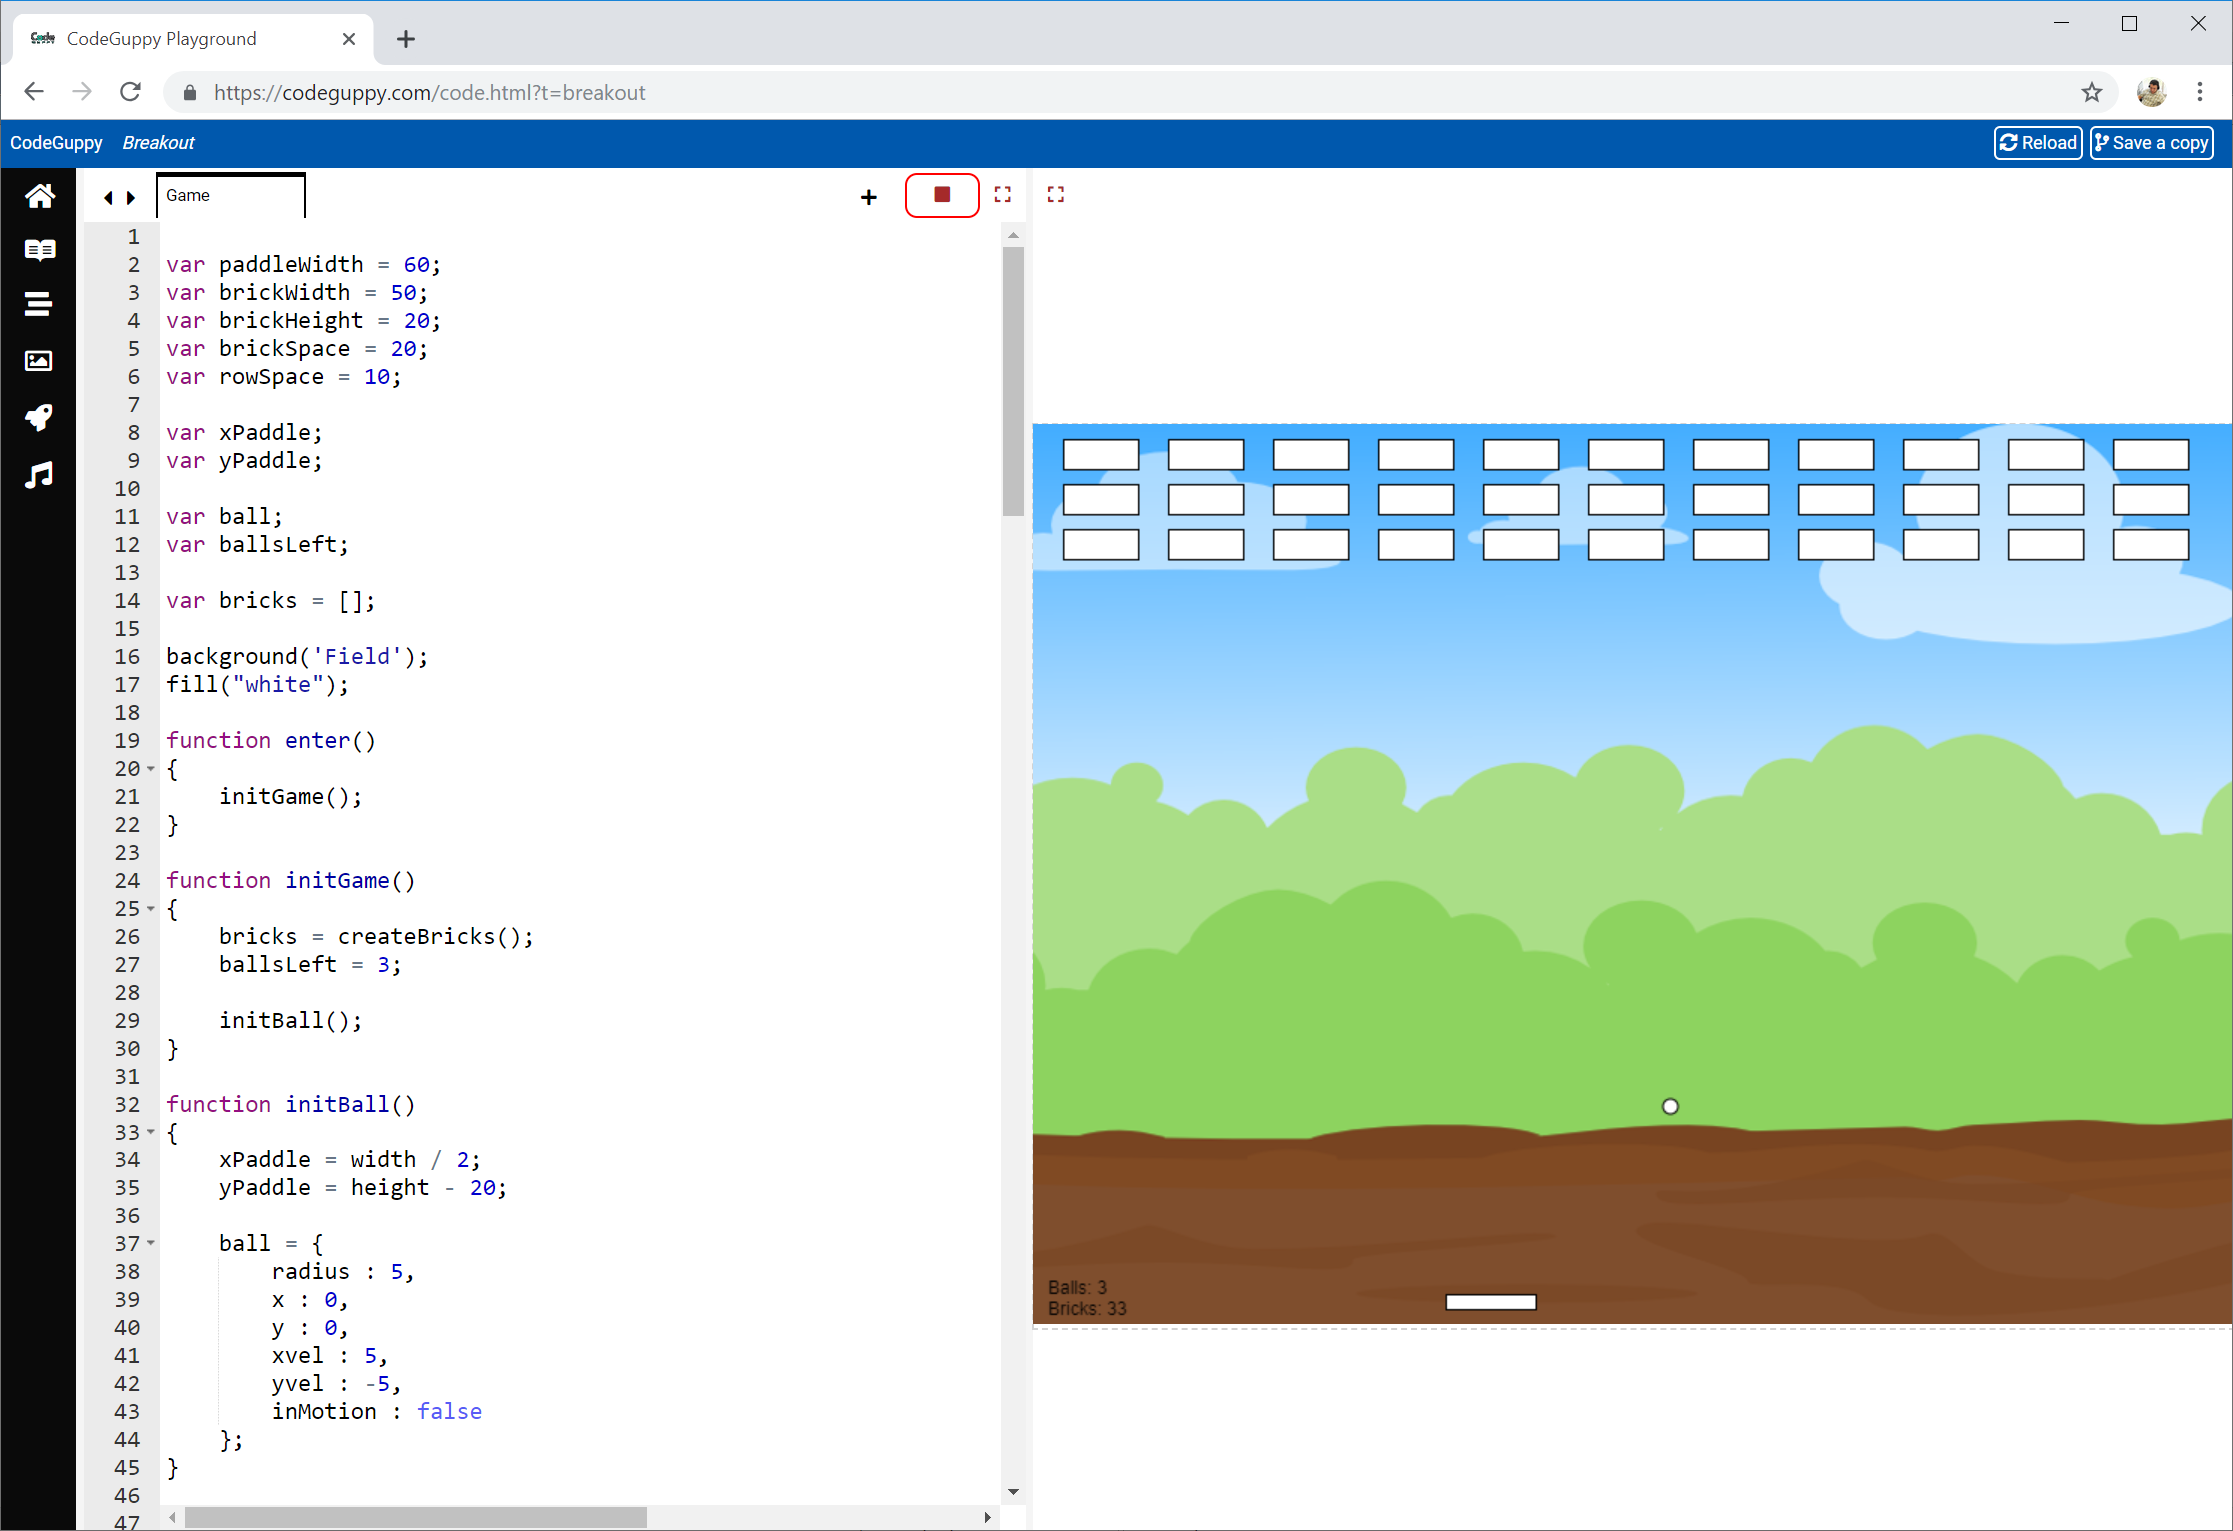The image size is (2233, 1531).
Task: Open the book tutorials sidebar icon
Action: click(x=39, y=250)
